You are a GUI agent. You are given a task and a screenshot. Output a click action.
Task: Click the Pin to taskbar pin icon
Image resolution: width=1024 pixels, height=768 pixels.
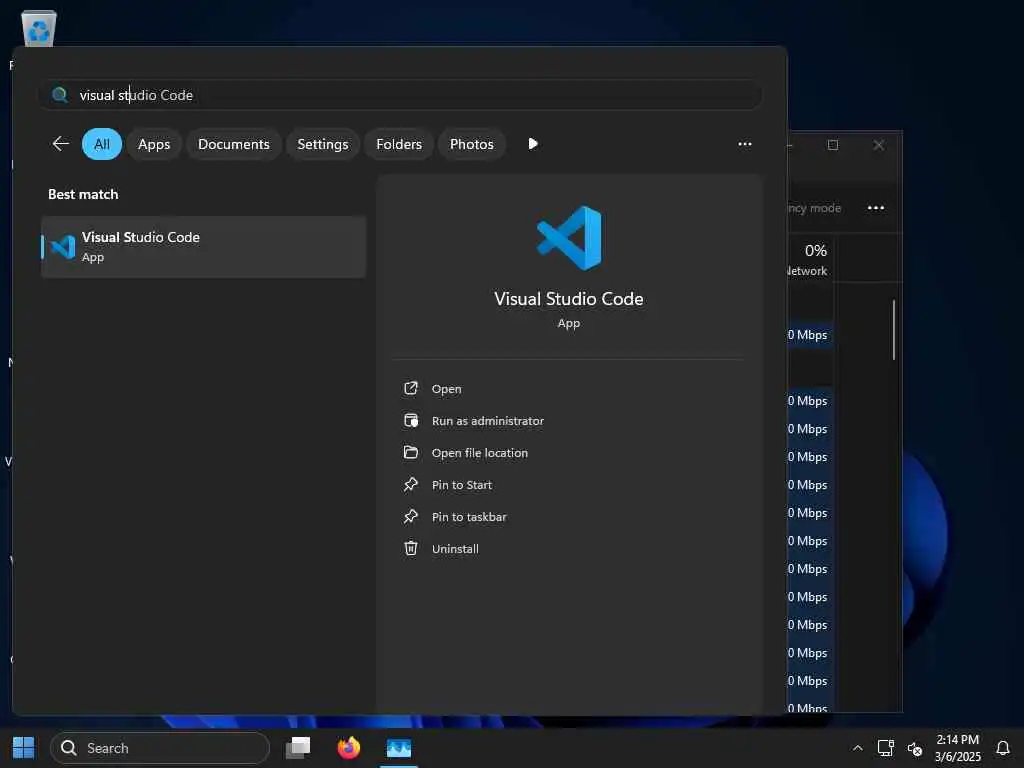point(411,516)
